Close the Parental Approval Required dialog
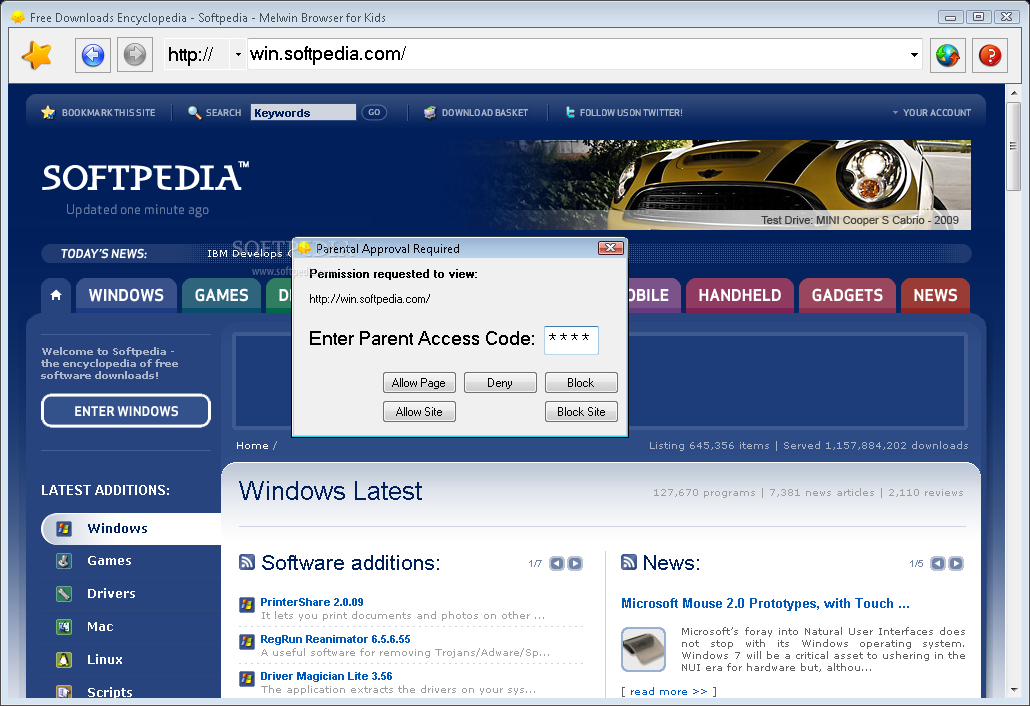The height and width of the screenshot is (706, 1030). (610, 248)
